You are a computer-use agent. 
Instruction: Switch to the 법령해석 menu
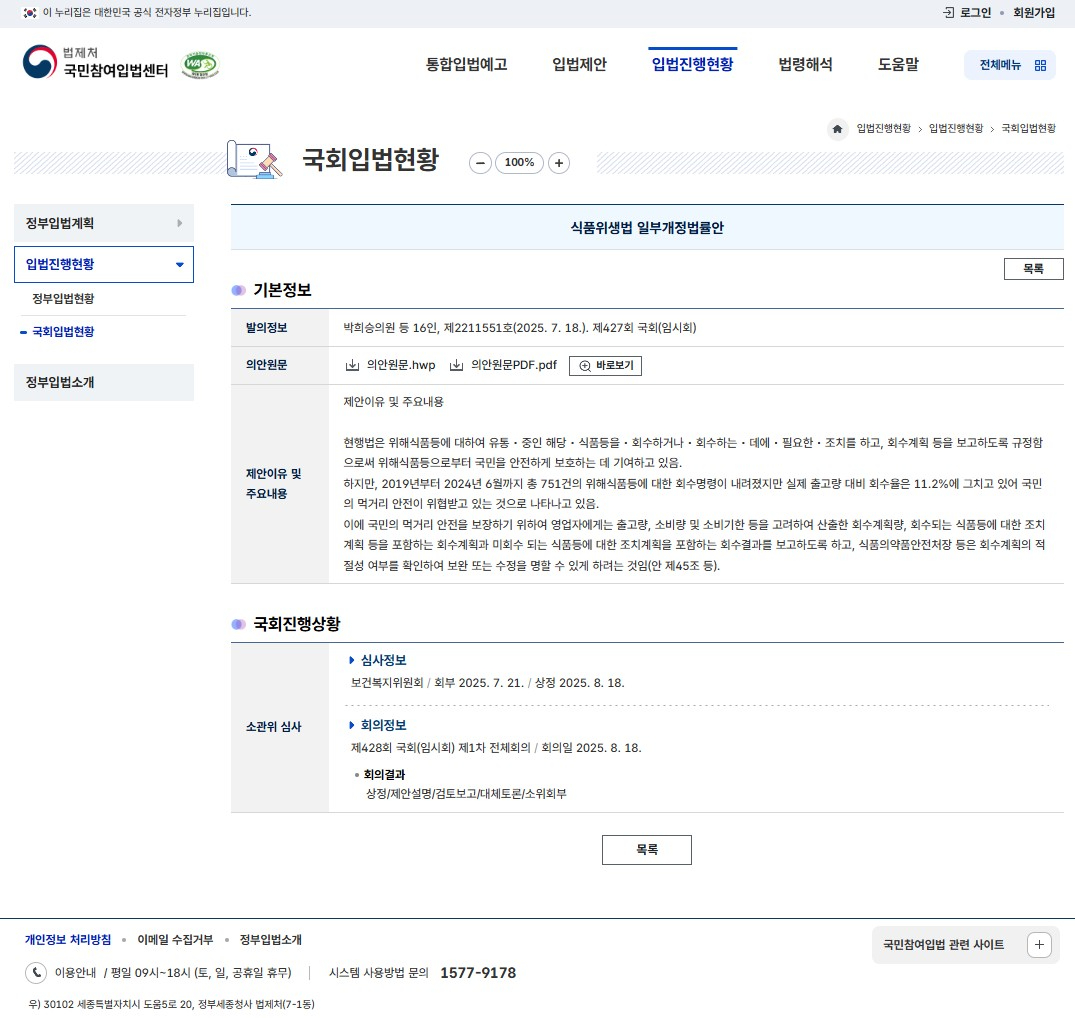pos(805,62)
